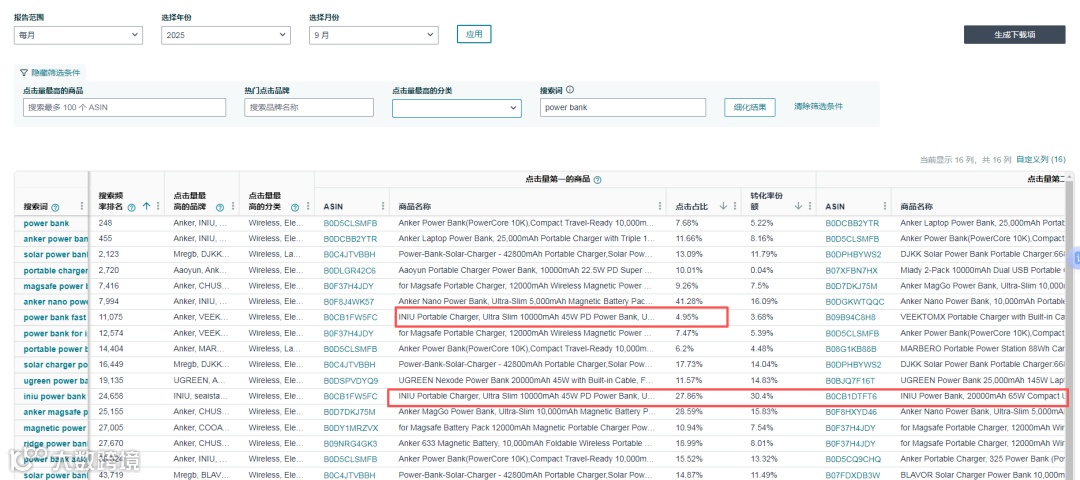
Task: Click the sort arrow on 点击占比 column
Action: click(724, 206)
